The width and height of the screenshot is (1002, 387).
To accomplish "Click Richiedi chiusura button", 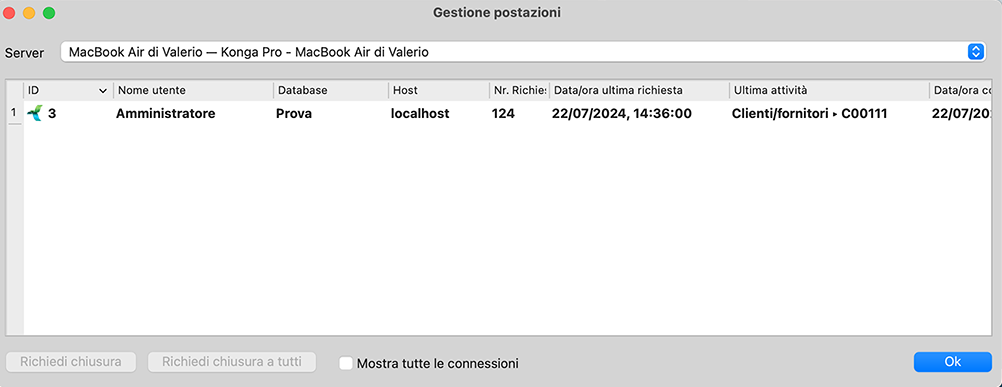I will 71,362.
